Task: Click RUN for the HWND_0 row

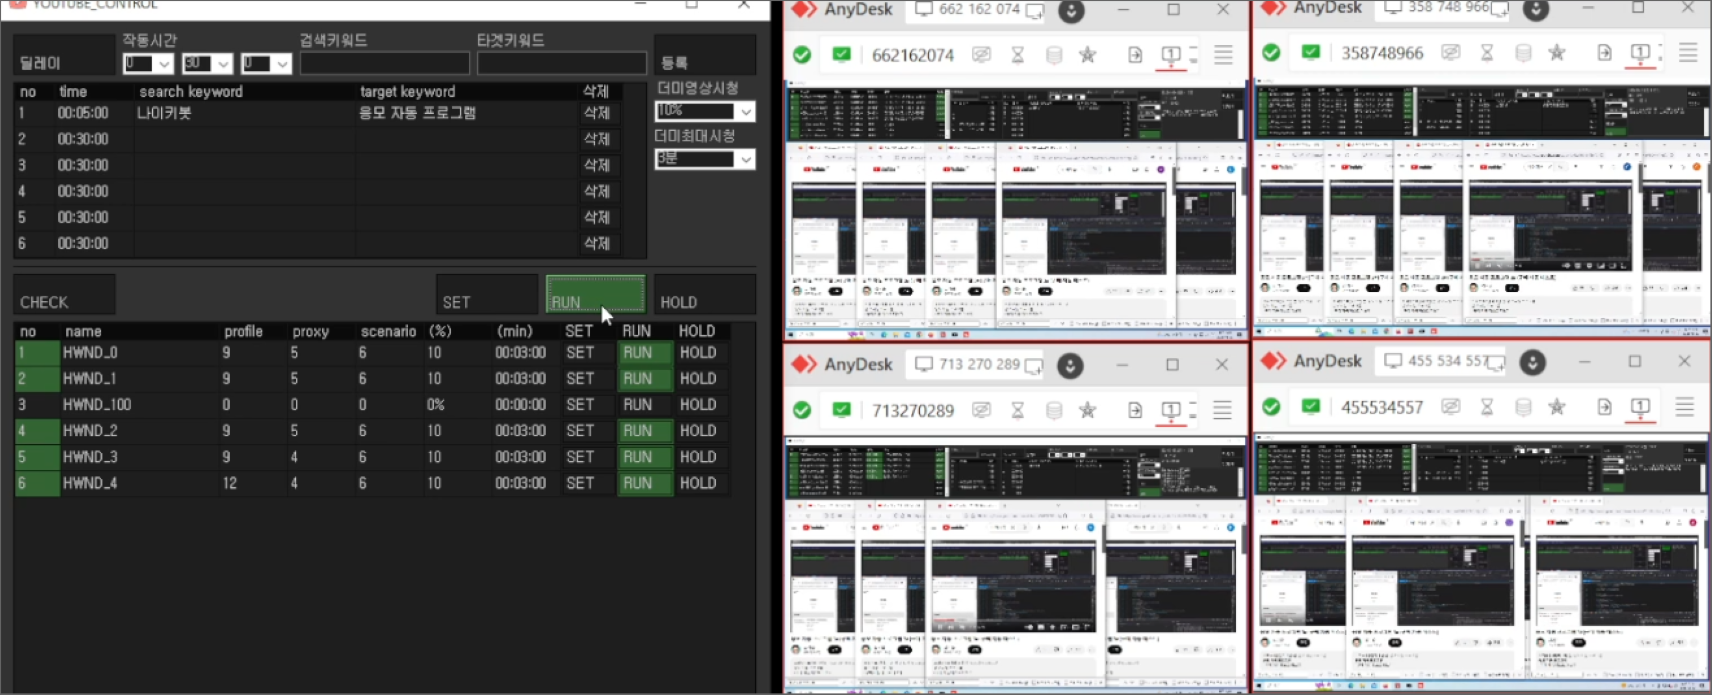Action: [644, 353]
